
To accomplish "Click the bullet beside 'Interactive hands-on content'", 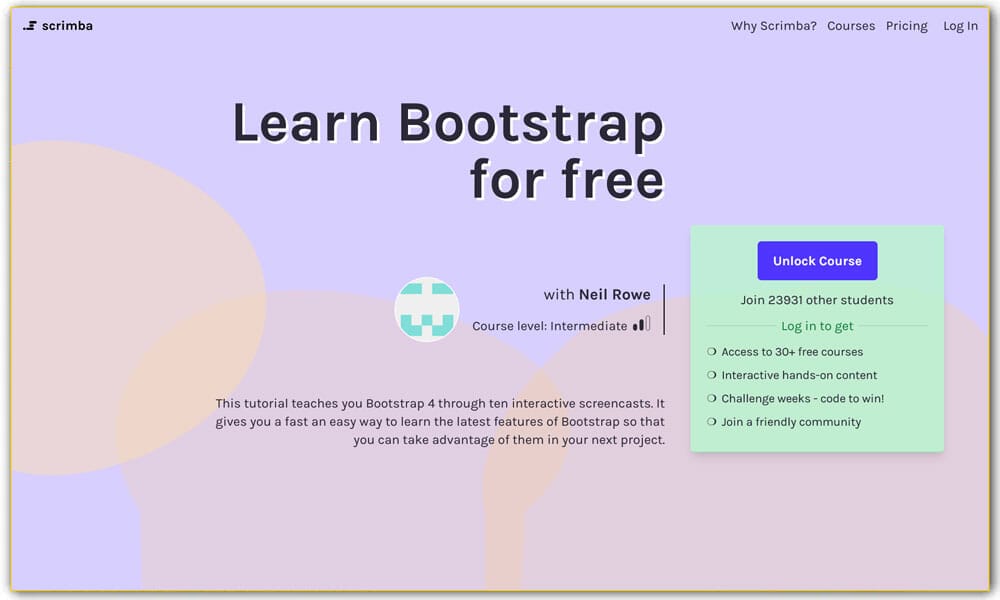I will point(710,375).
